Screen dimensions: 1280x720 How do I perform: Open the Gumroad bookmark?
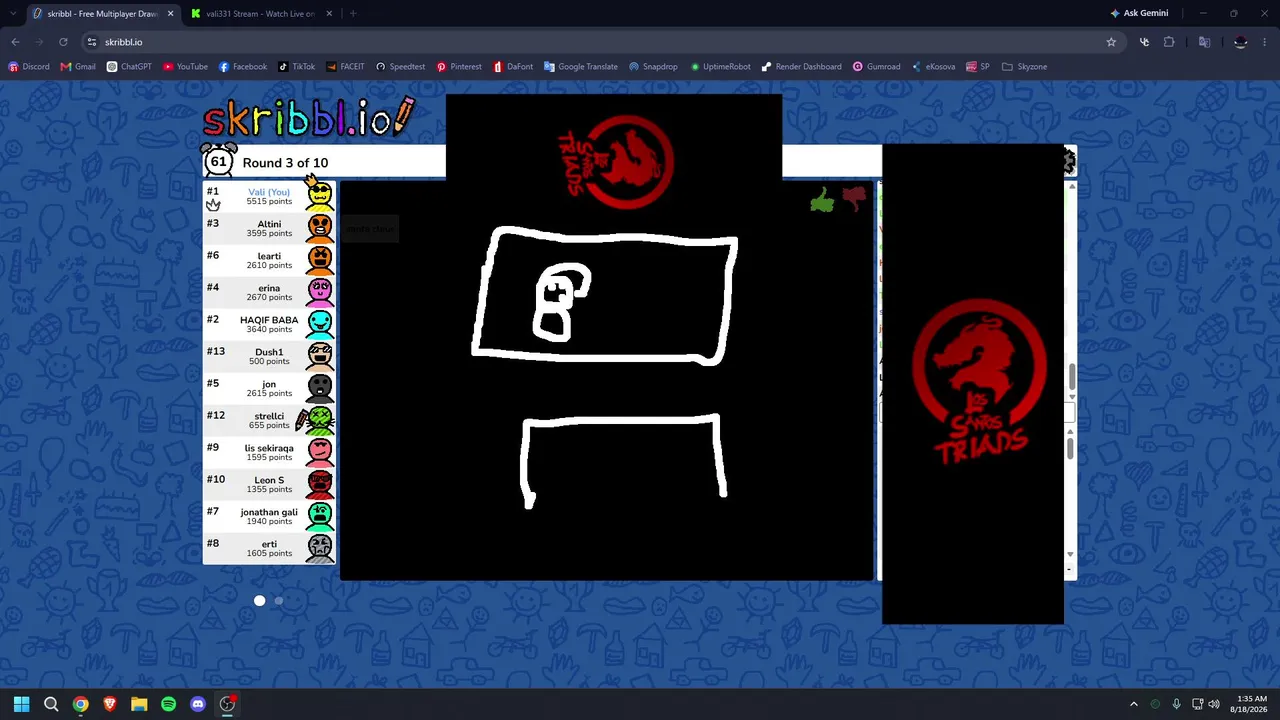tap(877, 67)
